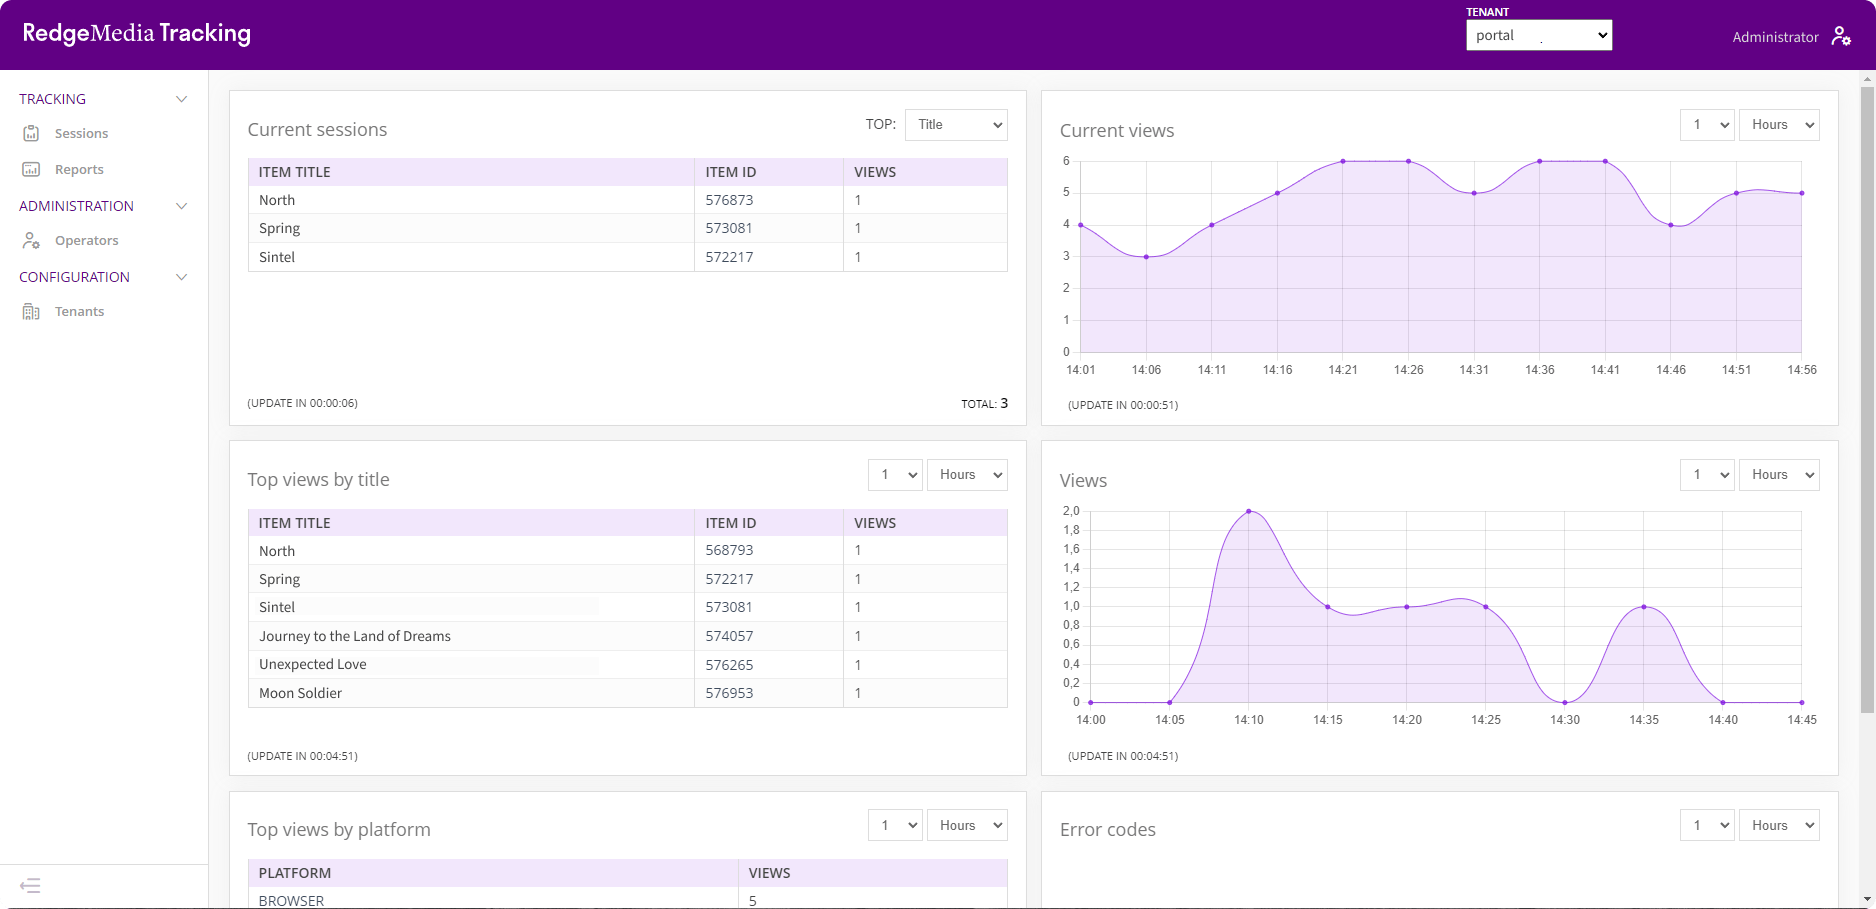
Task: Click item ID 576953
Action: coord(729,693)
